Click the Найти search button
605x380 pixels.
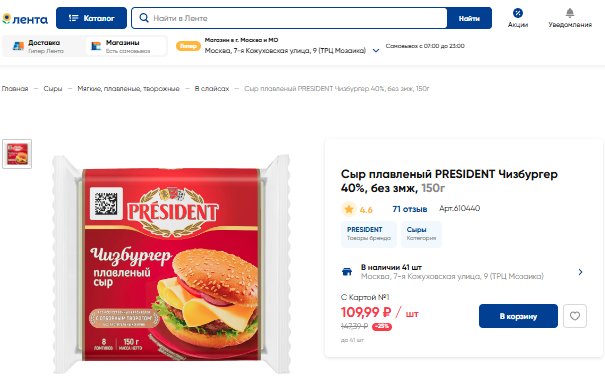pyautogui.click(x=469, y=18)
